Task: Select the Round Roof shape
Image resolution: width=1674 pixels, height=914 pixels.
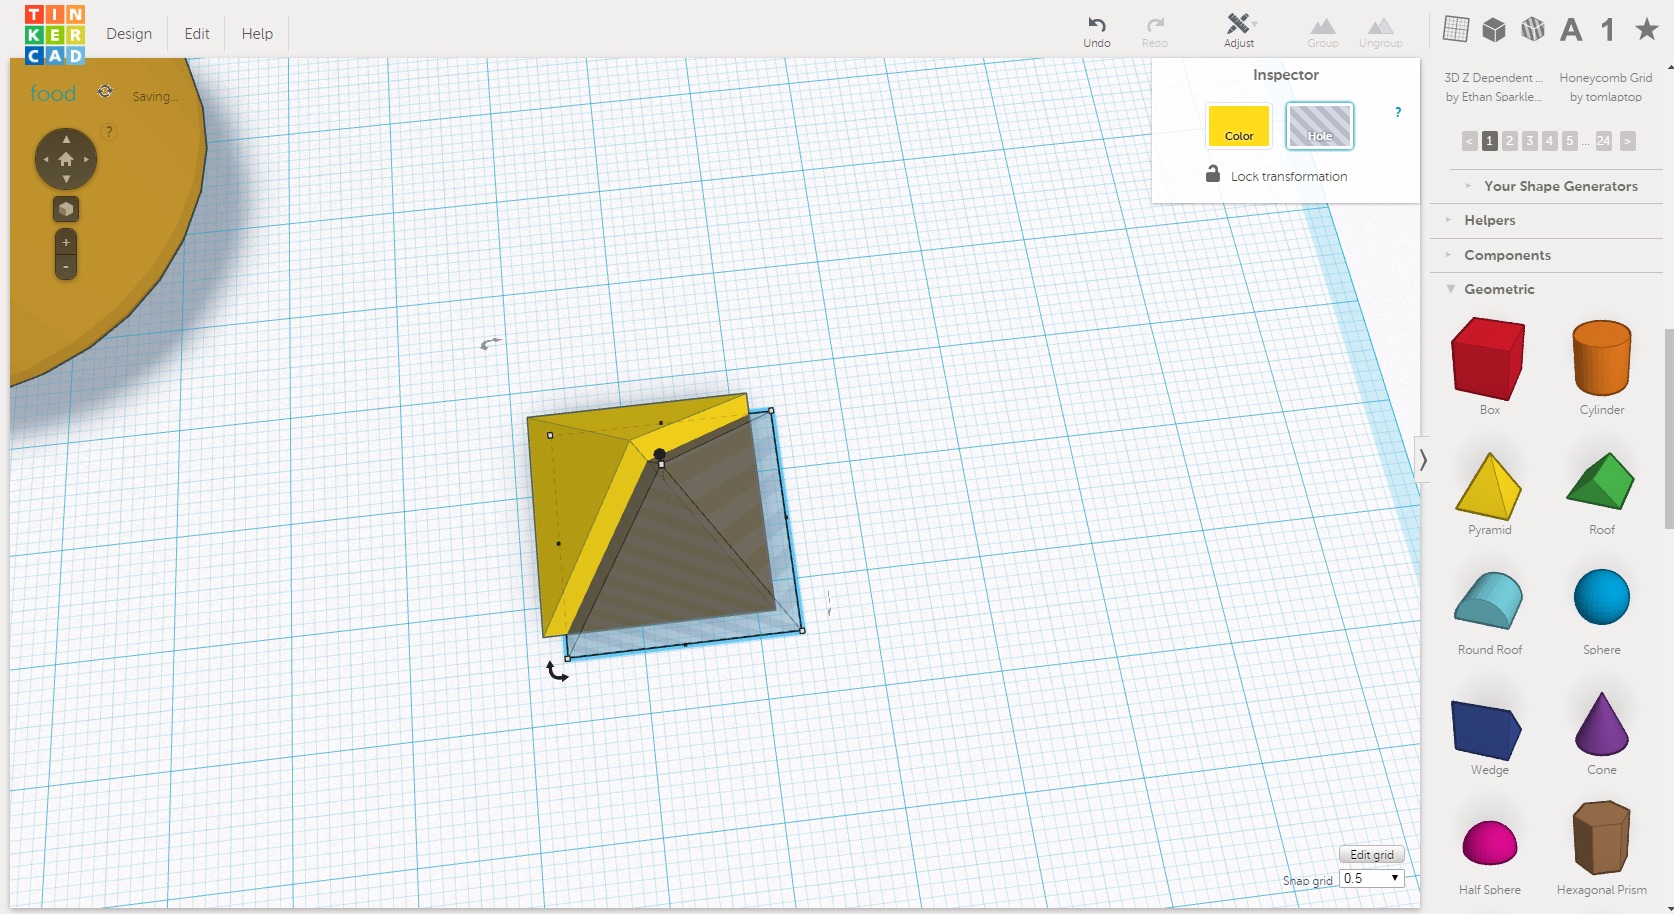Action: point(1489,600)
